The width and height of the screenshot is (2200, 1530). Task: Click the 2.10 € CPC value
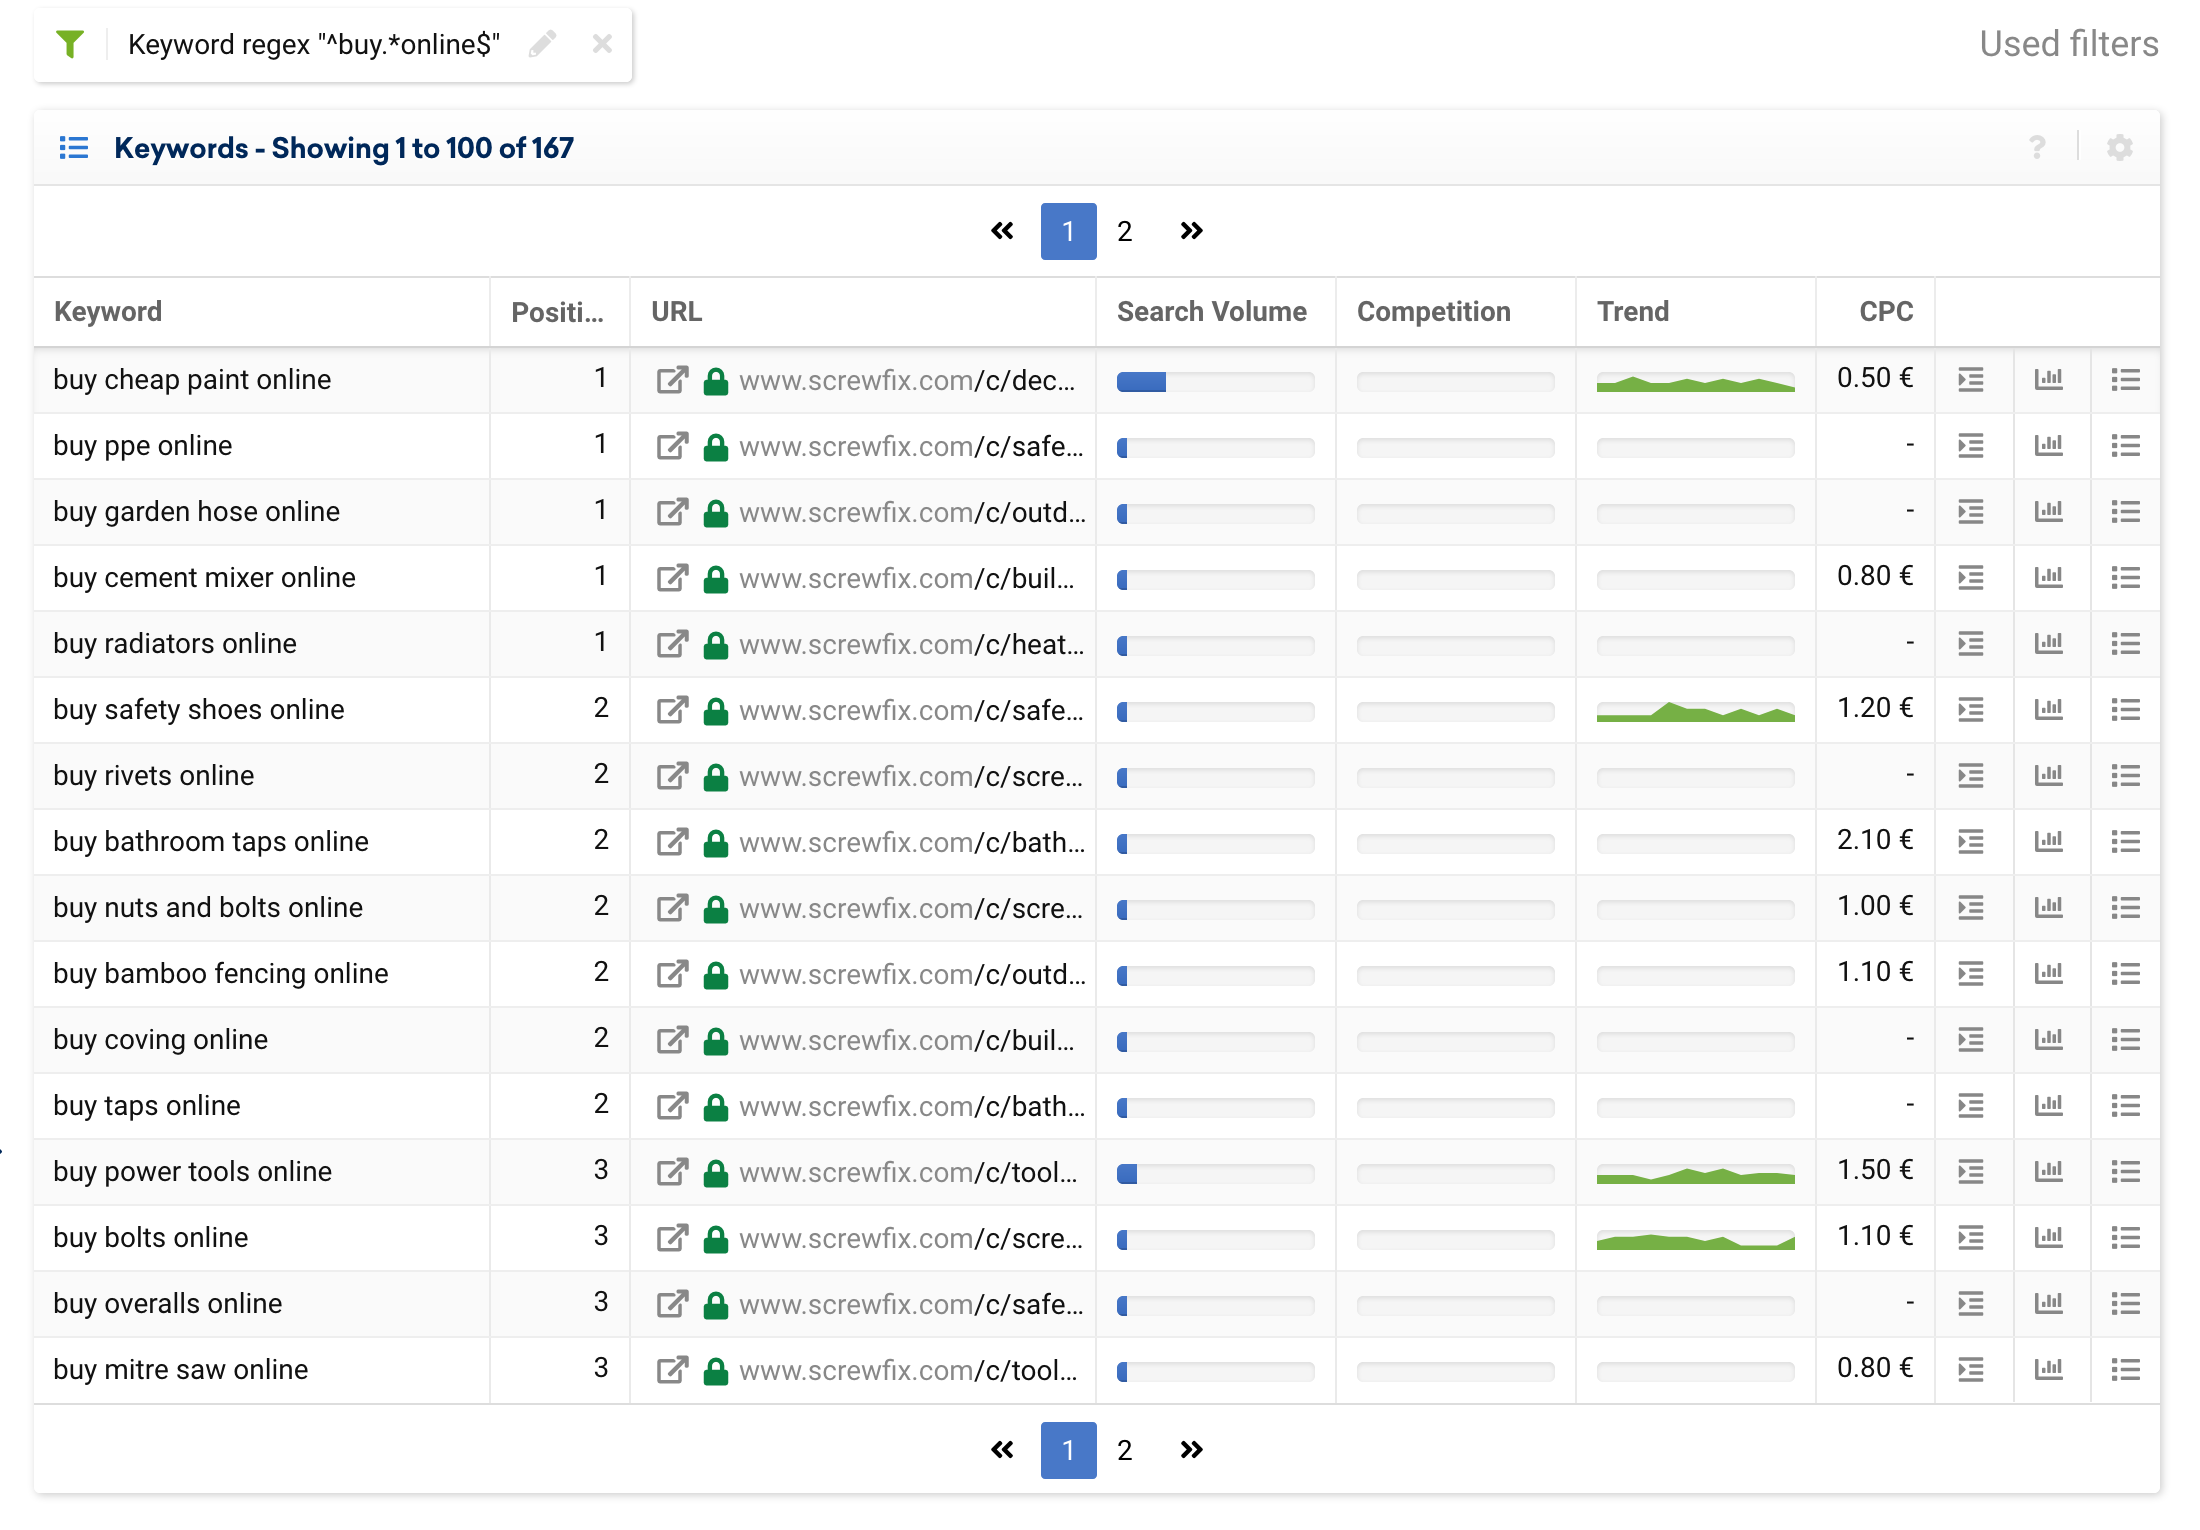tap(1875, 840)
